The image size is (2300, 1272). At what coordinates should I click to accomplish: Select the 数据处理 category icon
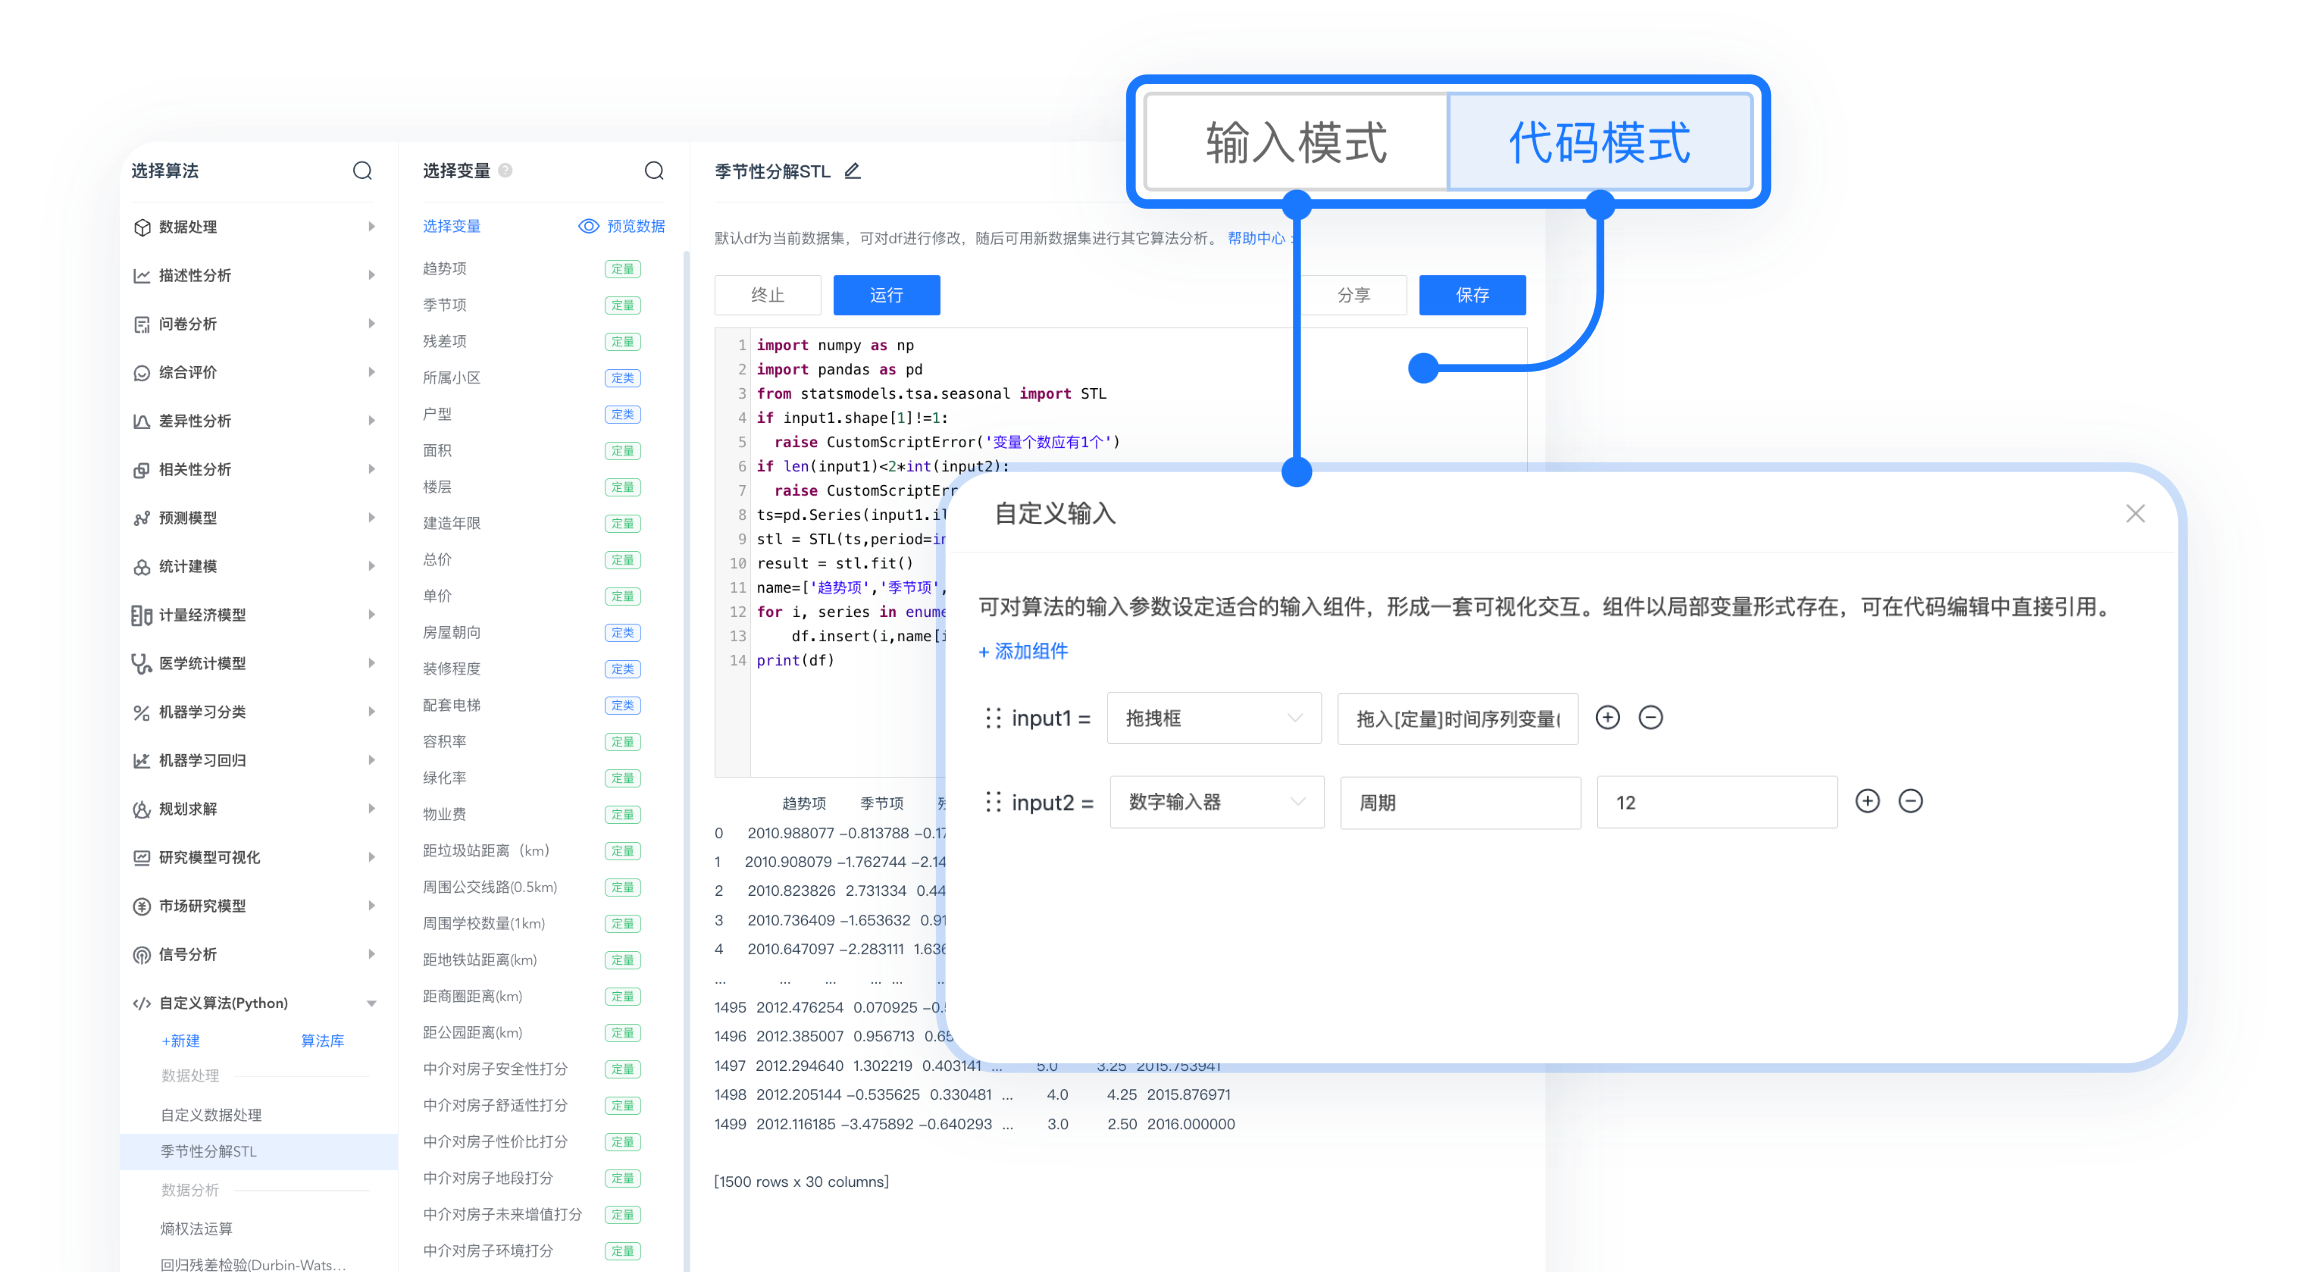(142, 227)
